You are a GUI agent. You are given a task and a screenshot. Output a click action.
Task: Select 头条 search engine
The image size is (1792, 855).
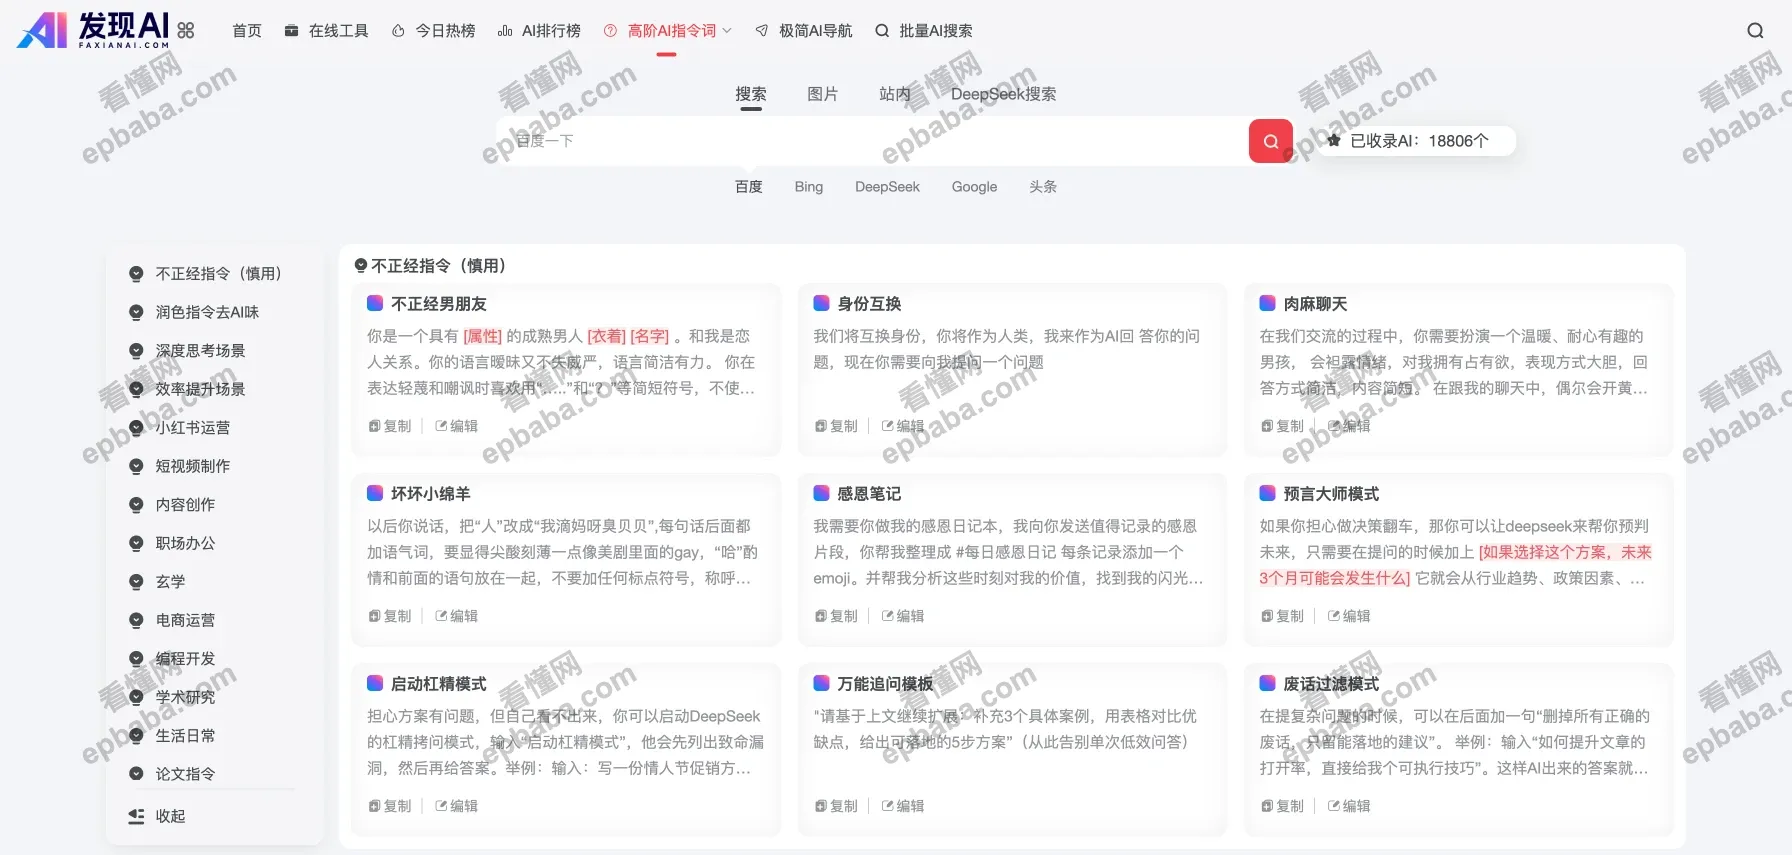tap(1043, 187)
